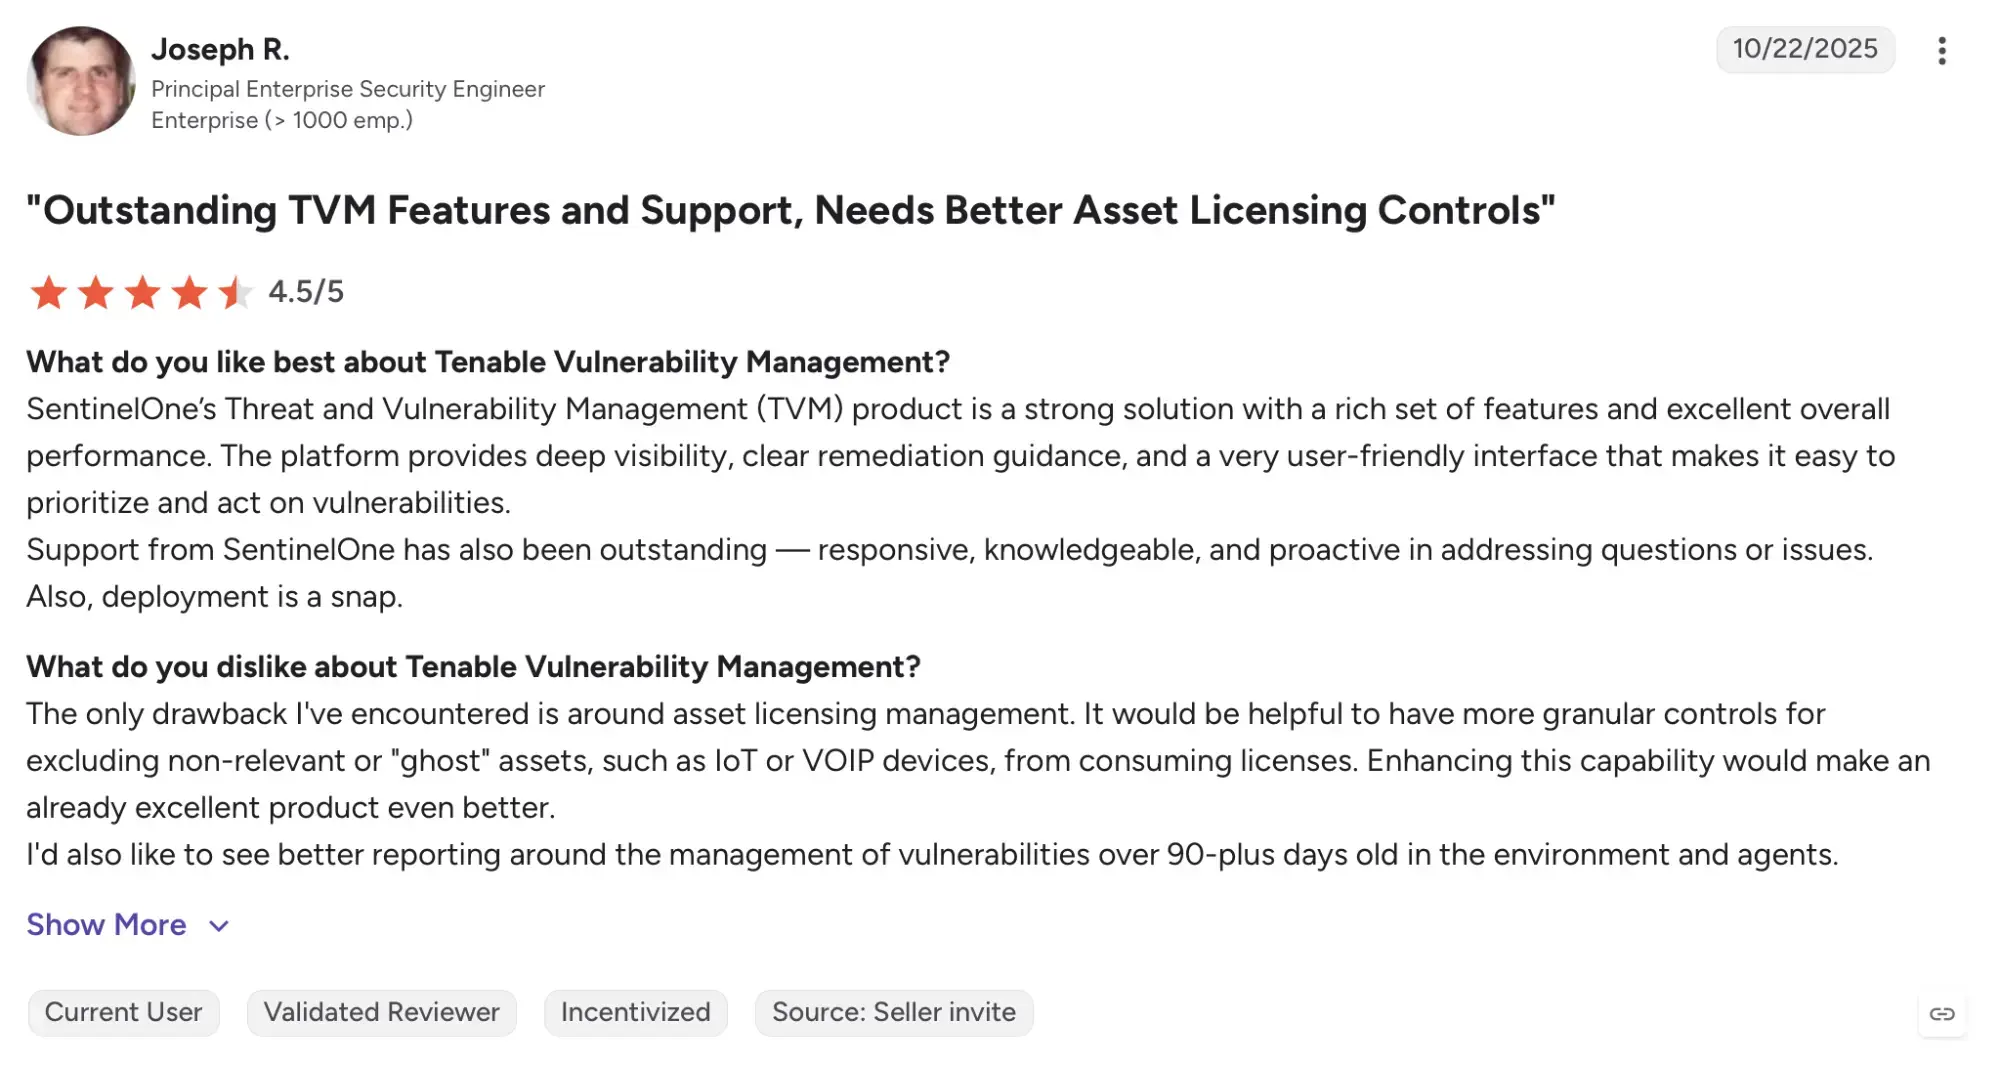Click the third rating star
Viewport: 1999px width, 1079px height.
[x=142, y=293]
